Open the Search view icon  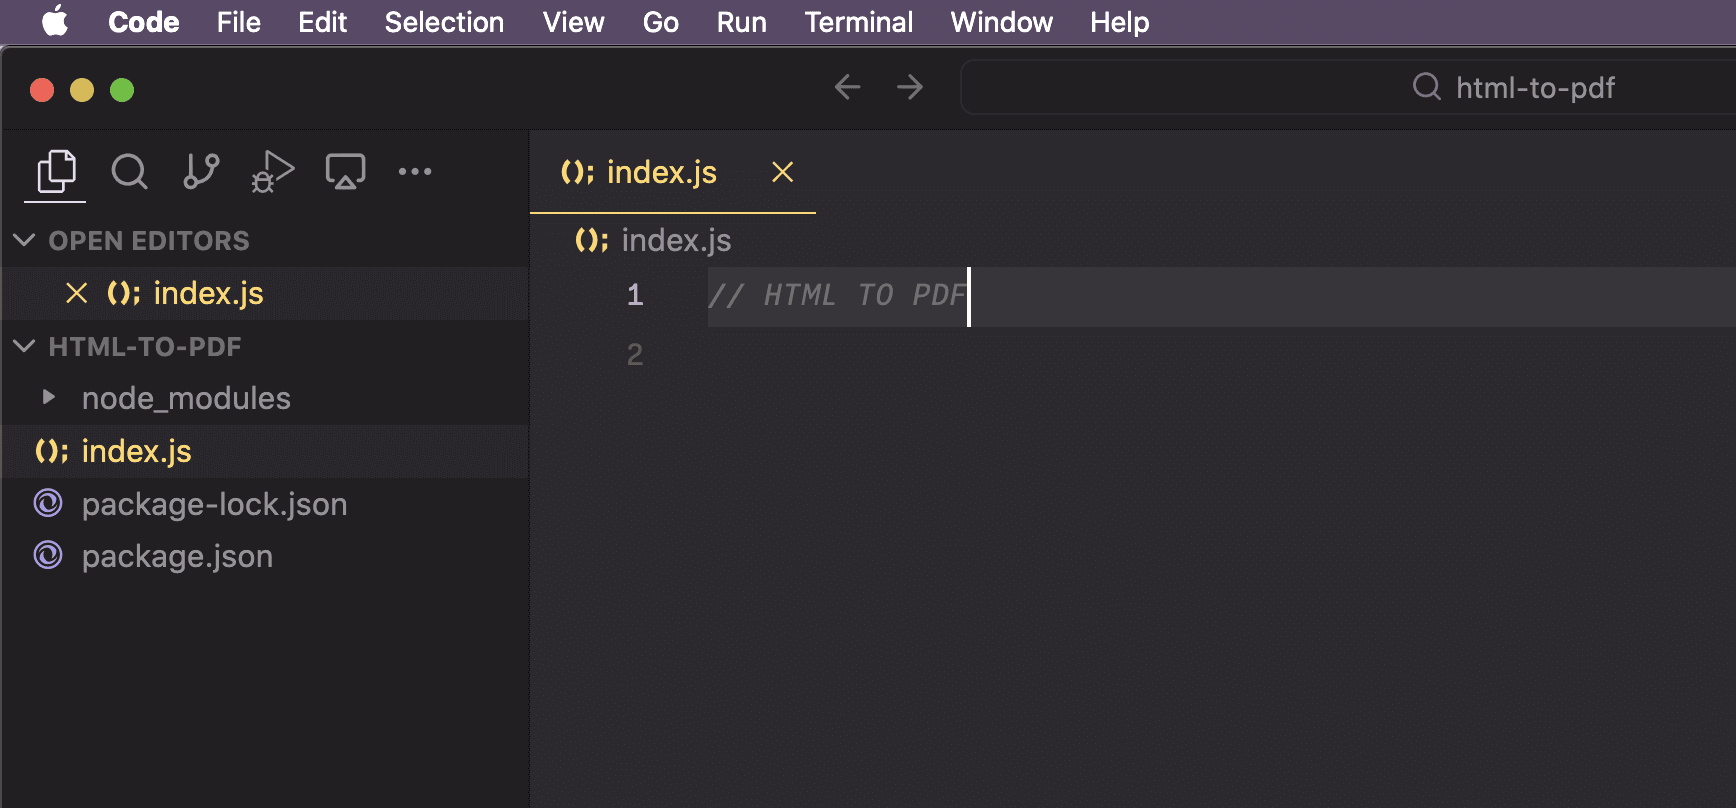click(129, 171)
